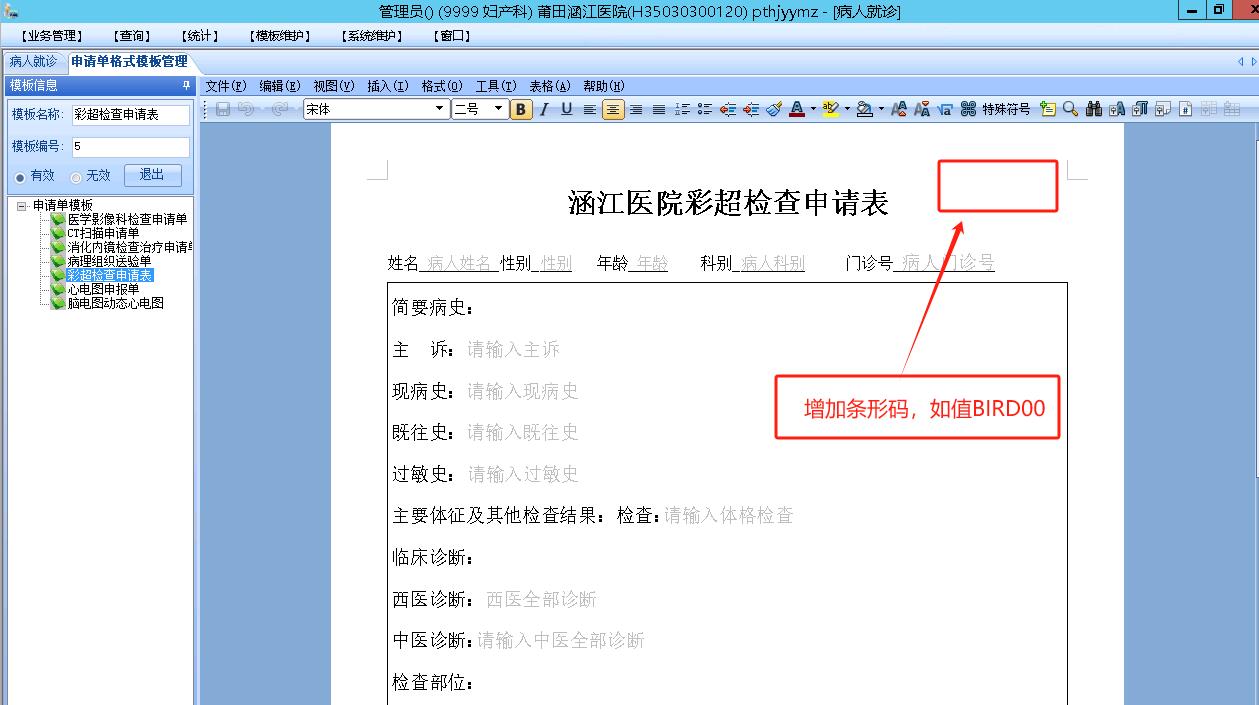Select 无效 radio button
The height and width of the screenshot is (705, 1259).
pyautogui.click(x=76, y=176)
